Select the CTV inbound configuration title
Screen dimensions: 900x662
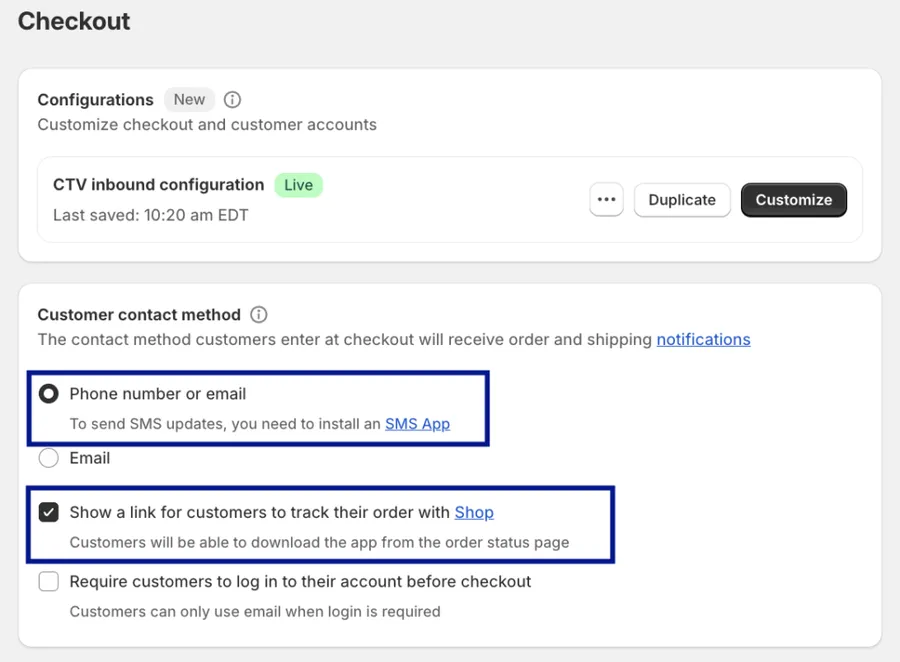[157, 185]
